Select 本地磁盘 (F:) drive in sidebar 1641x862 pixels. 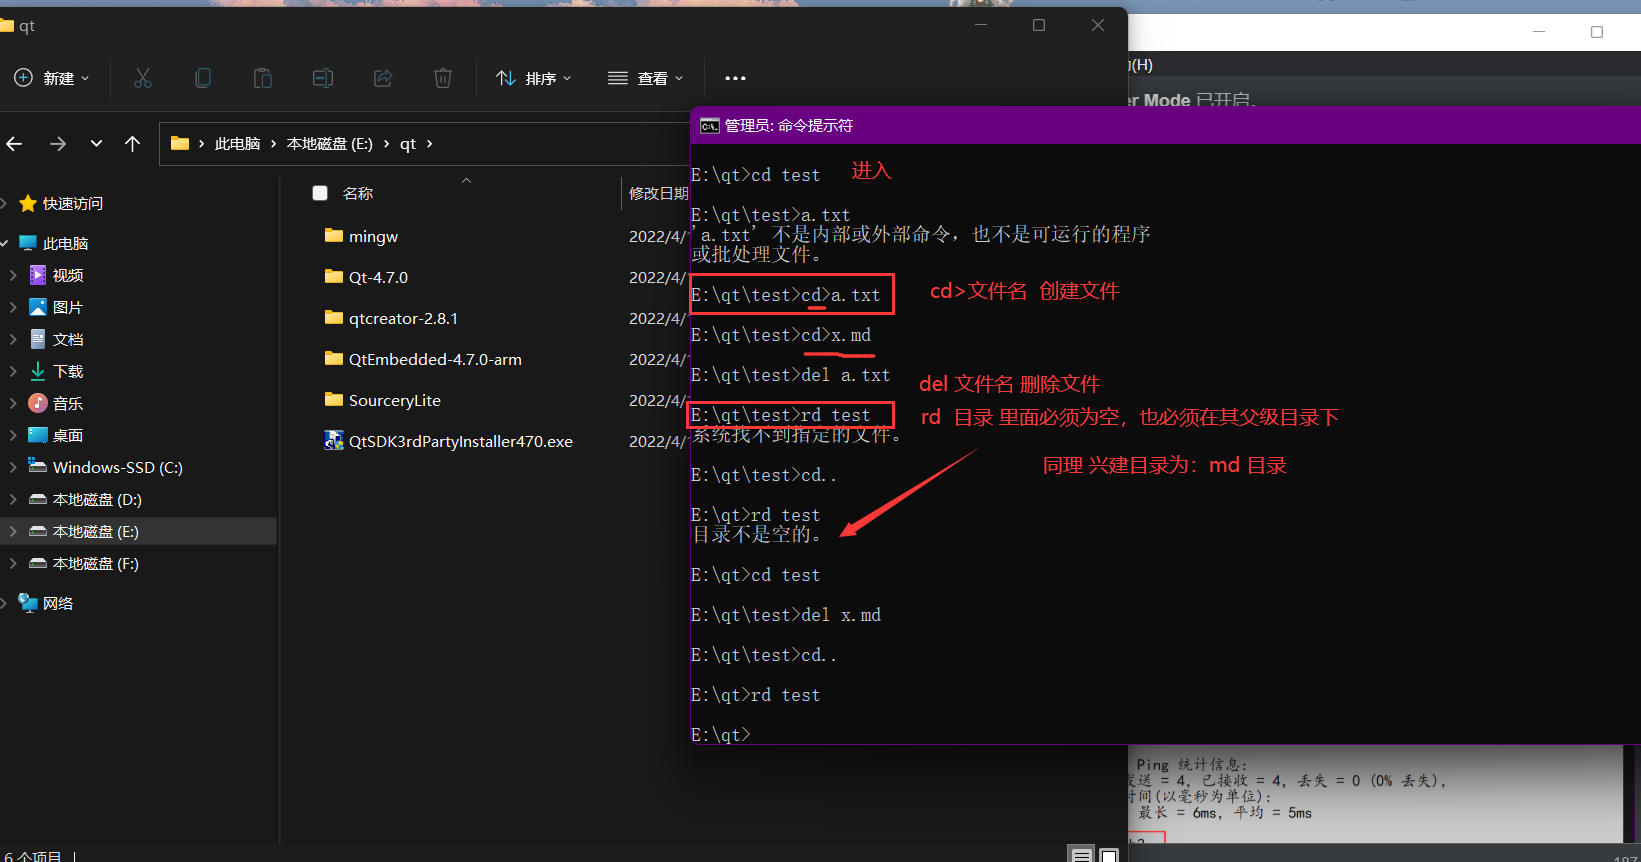point(96,563)
